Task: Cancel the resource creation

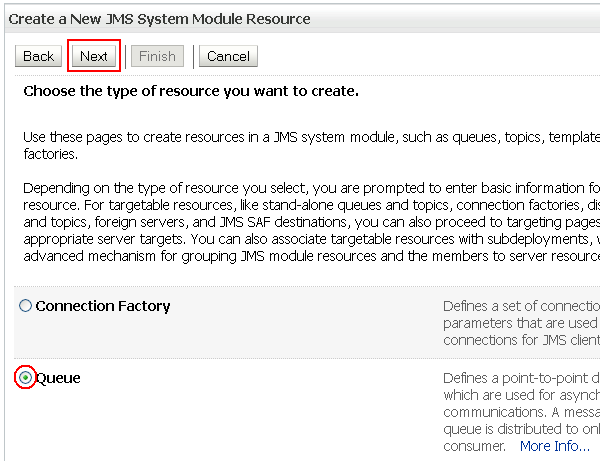Action: pyautogui.click(x=229, y=56)
